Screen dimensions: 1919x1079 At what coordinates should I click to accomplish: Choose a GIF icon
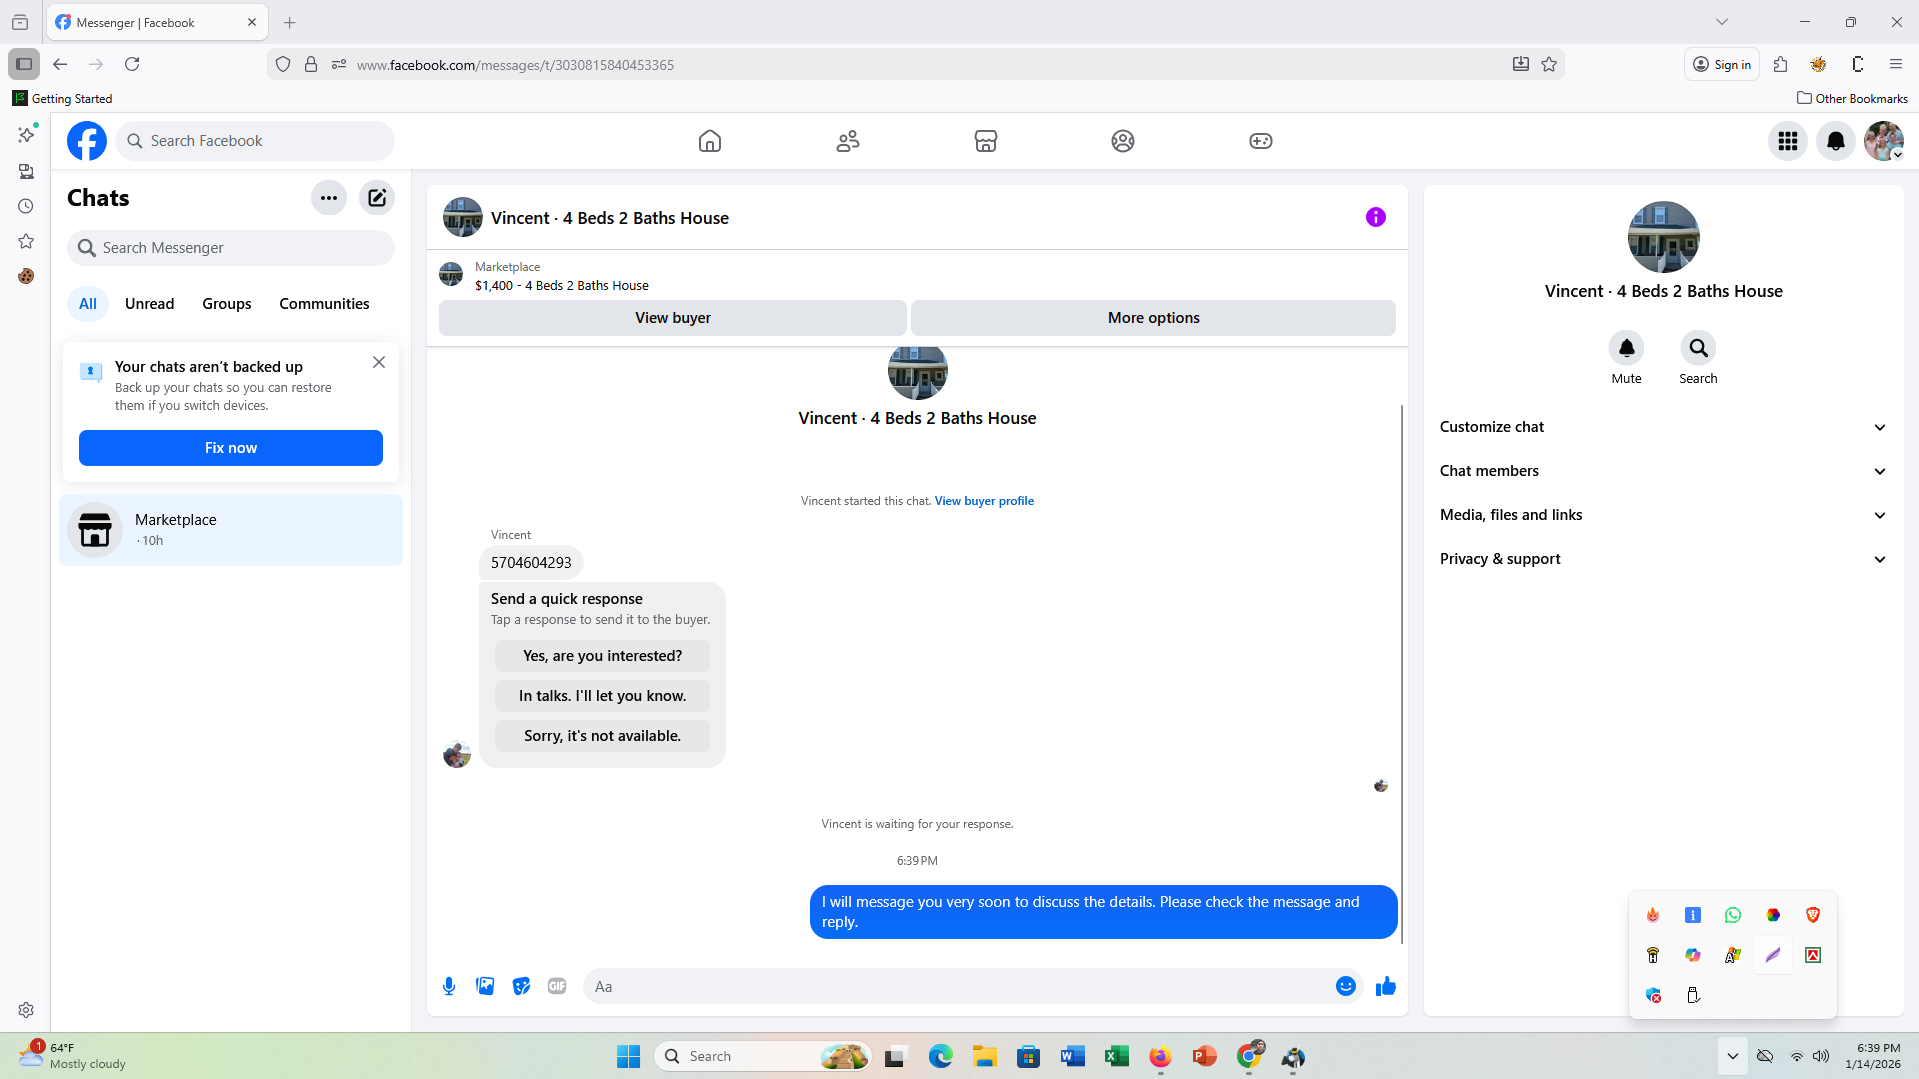click(557, 986)
